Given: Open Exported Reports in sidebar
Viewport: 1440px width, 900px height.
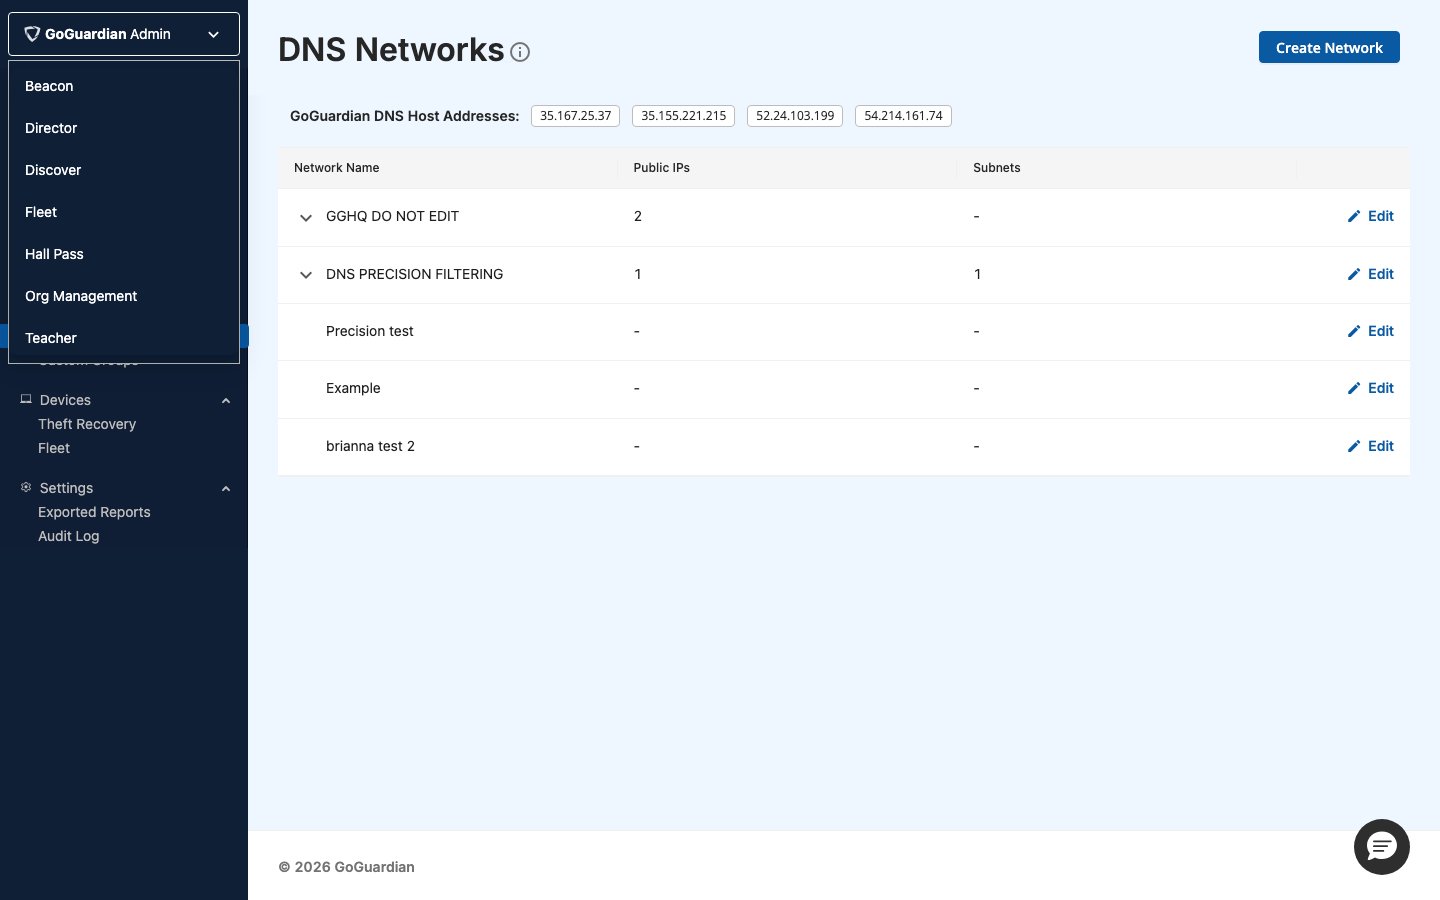Looking at the screenshot, I should [x=94, y=512].
